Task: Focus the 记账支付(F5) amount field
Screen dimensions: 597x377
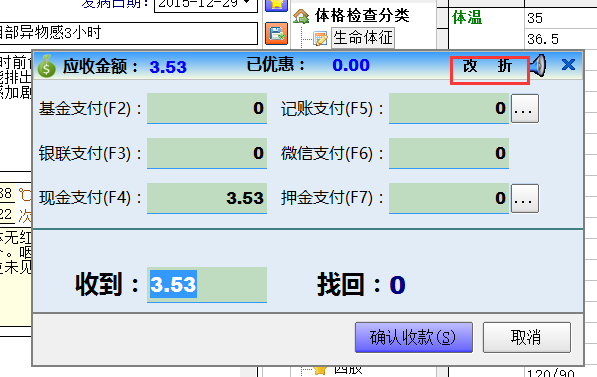Action: click(x=449, y=109)
